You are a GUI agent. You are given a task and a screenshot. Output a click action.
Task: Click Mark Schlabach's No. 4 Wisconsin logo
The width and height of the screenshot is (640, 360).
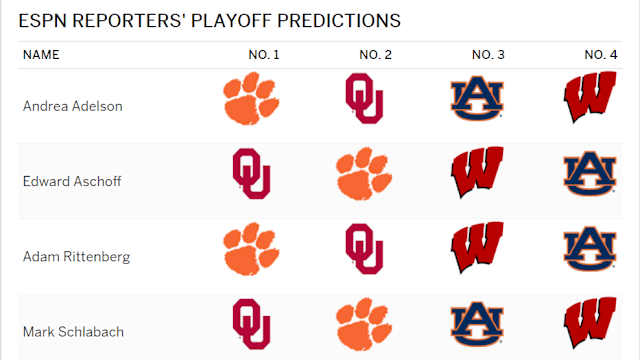[590, 322]
